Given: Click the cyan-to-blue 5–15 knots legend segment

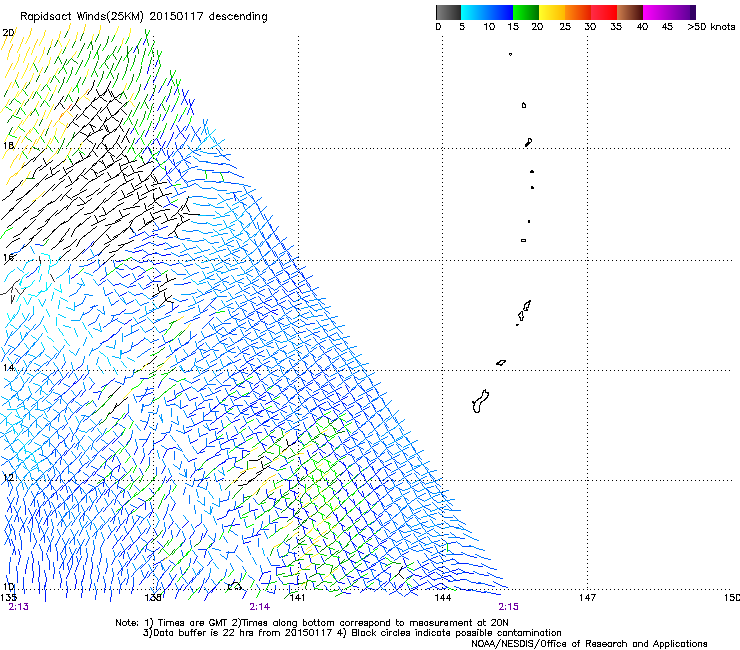Looking at the screenshot, I should click(487, 12).
